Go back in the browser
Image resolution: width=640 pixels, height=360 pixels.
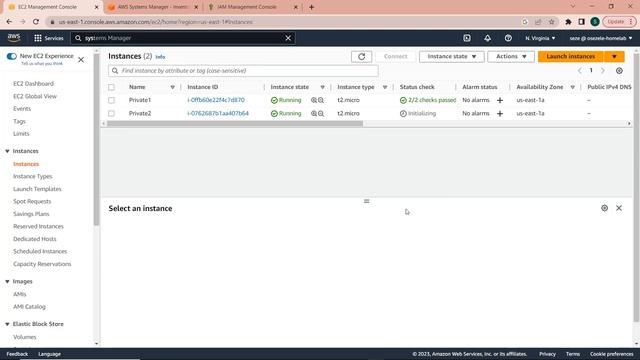[x=9, y=22]
